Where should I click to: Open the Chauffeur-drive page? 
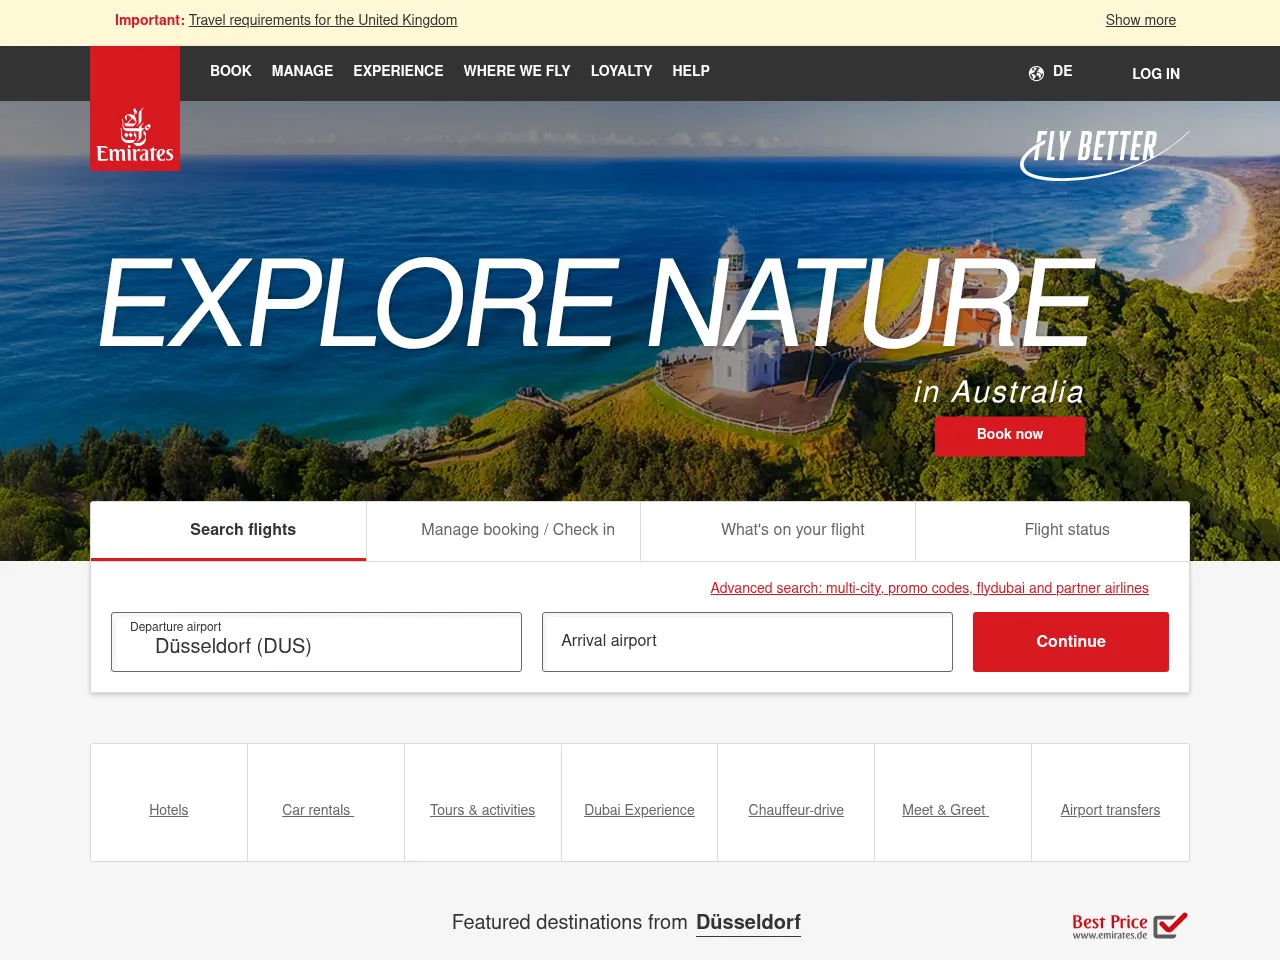tap(796, 810)
